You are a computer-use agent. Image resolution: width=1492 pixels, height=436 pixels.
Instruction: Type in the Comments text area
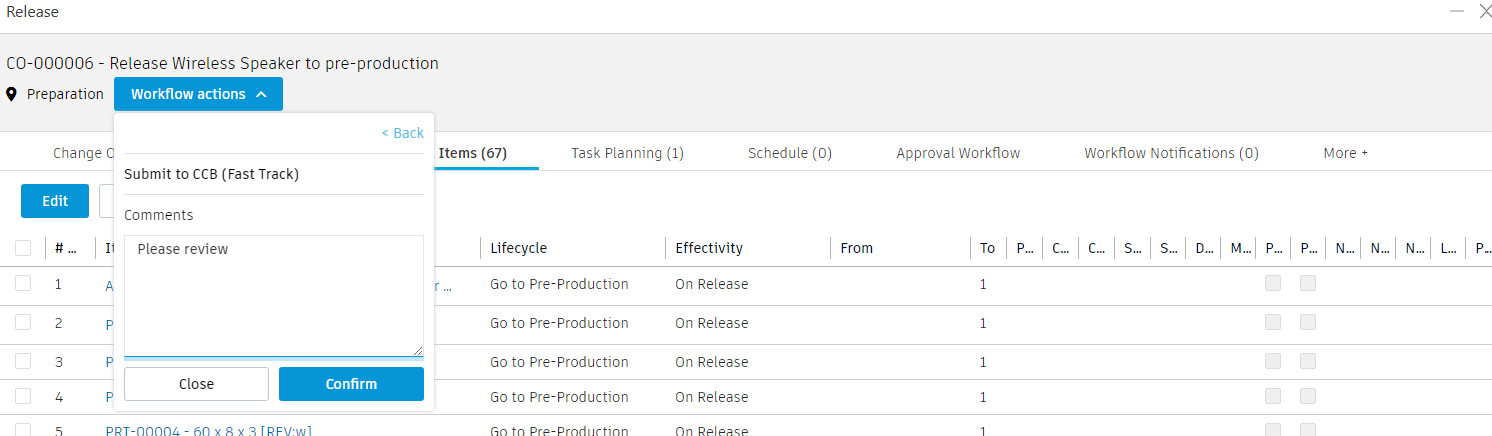[273, 295]
